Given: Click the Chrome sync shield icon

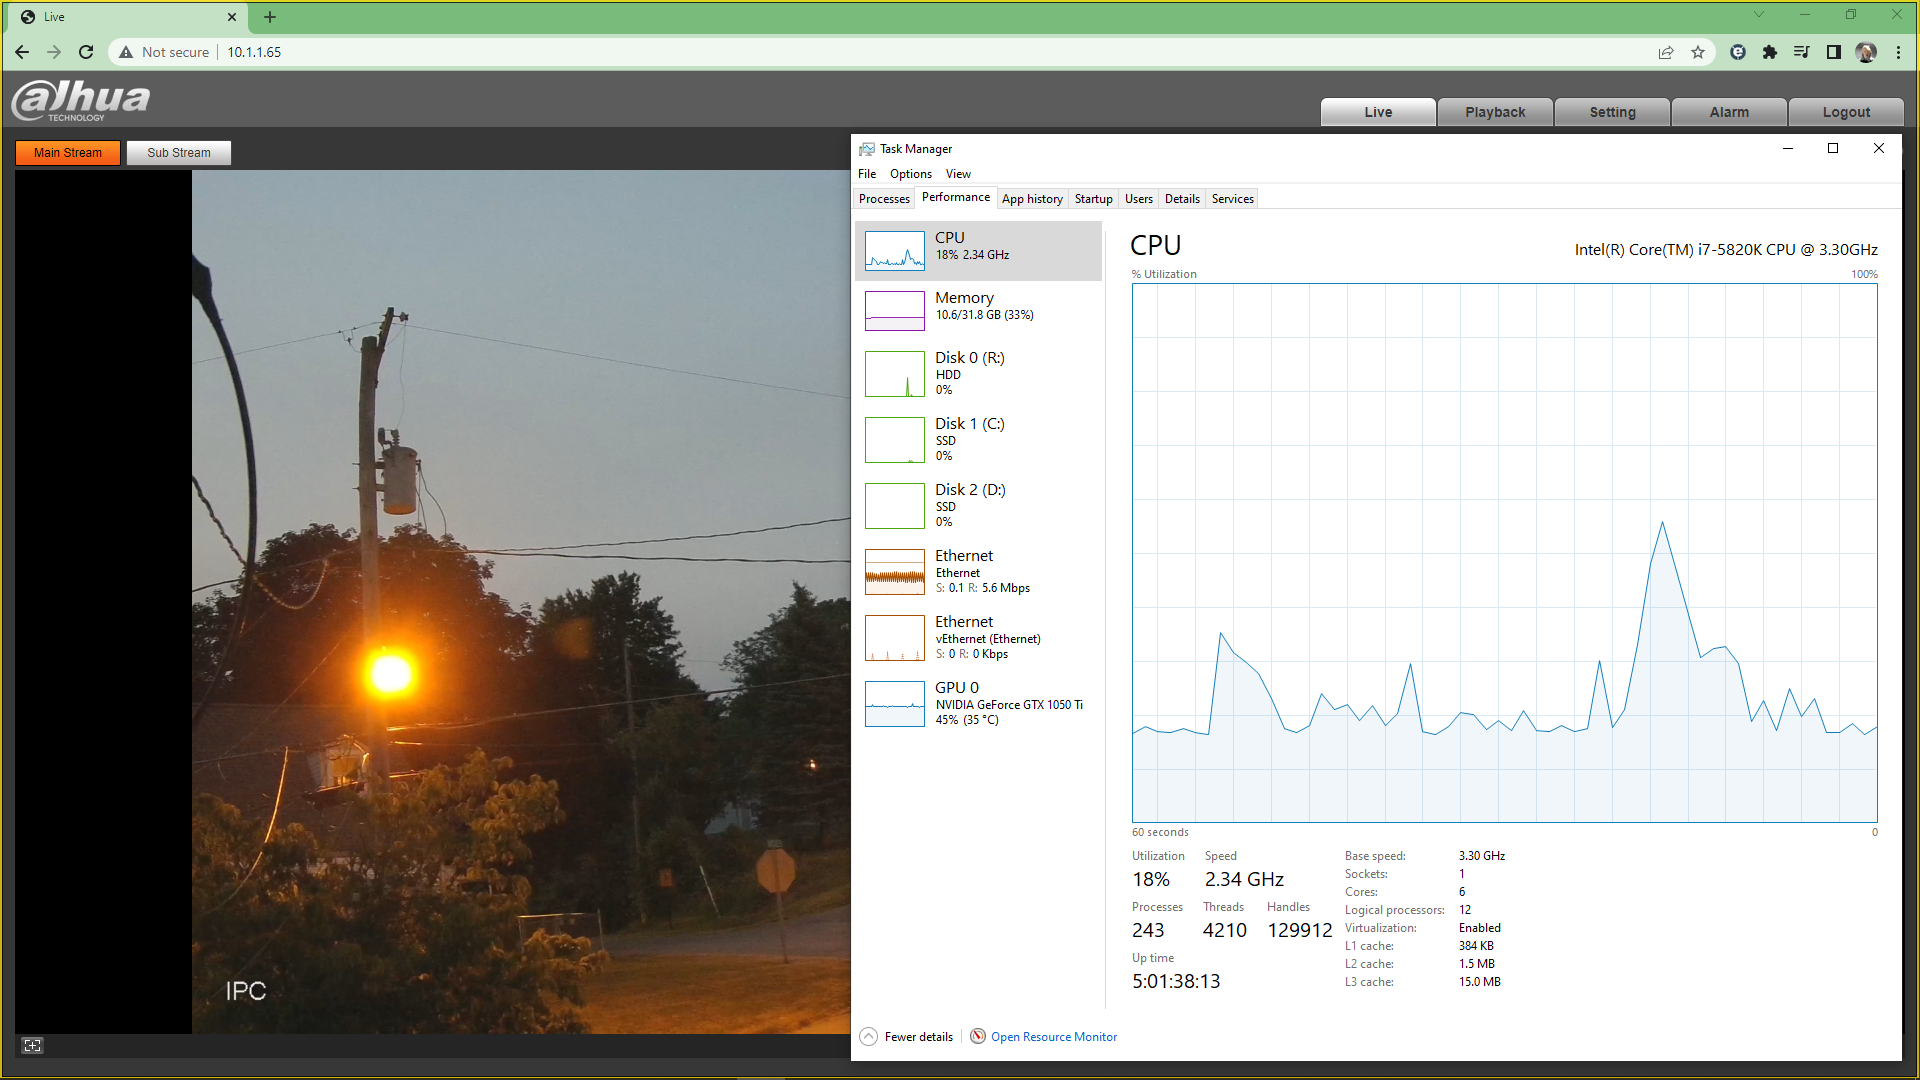Looking at the screenshot, I should pos(1738,52).
